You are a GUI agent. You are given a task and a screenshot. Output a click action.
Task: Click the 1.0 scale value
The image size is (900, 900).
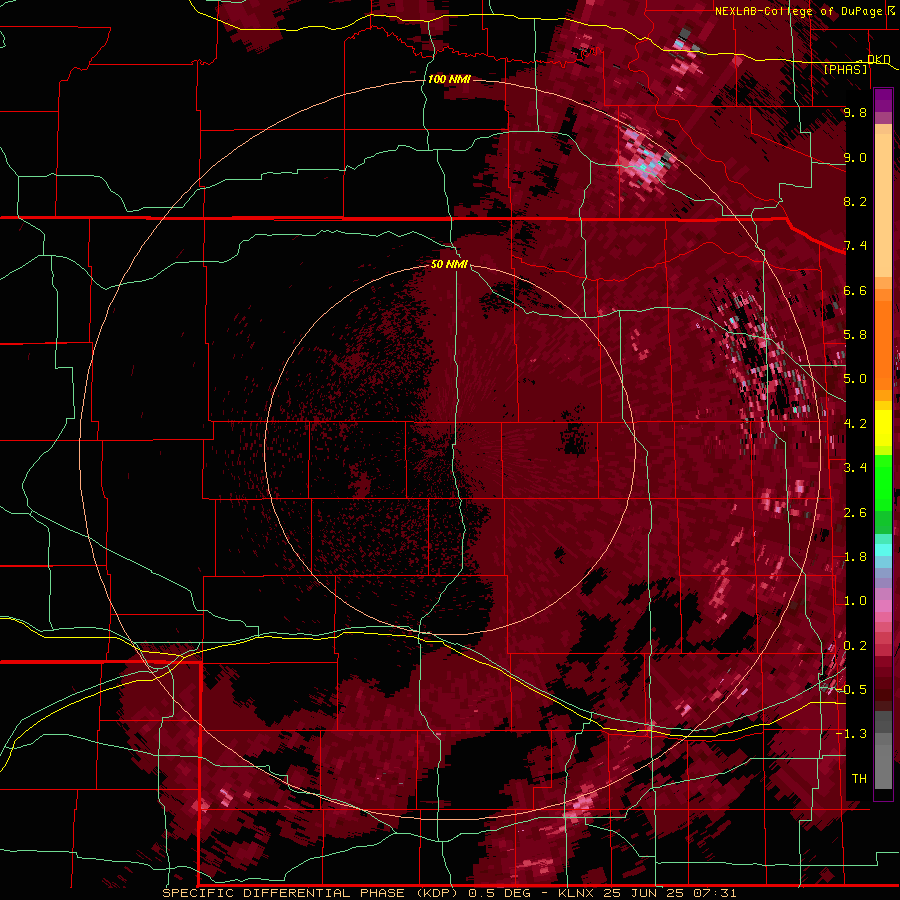tap(855, 601)
